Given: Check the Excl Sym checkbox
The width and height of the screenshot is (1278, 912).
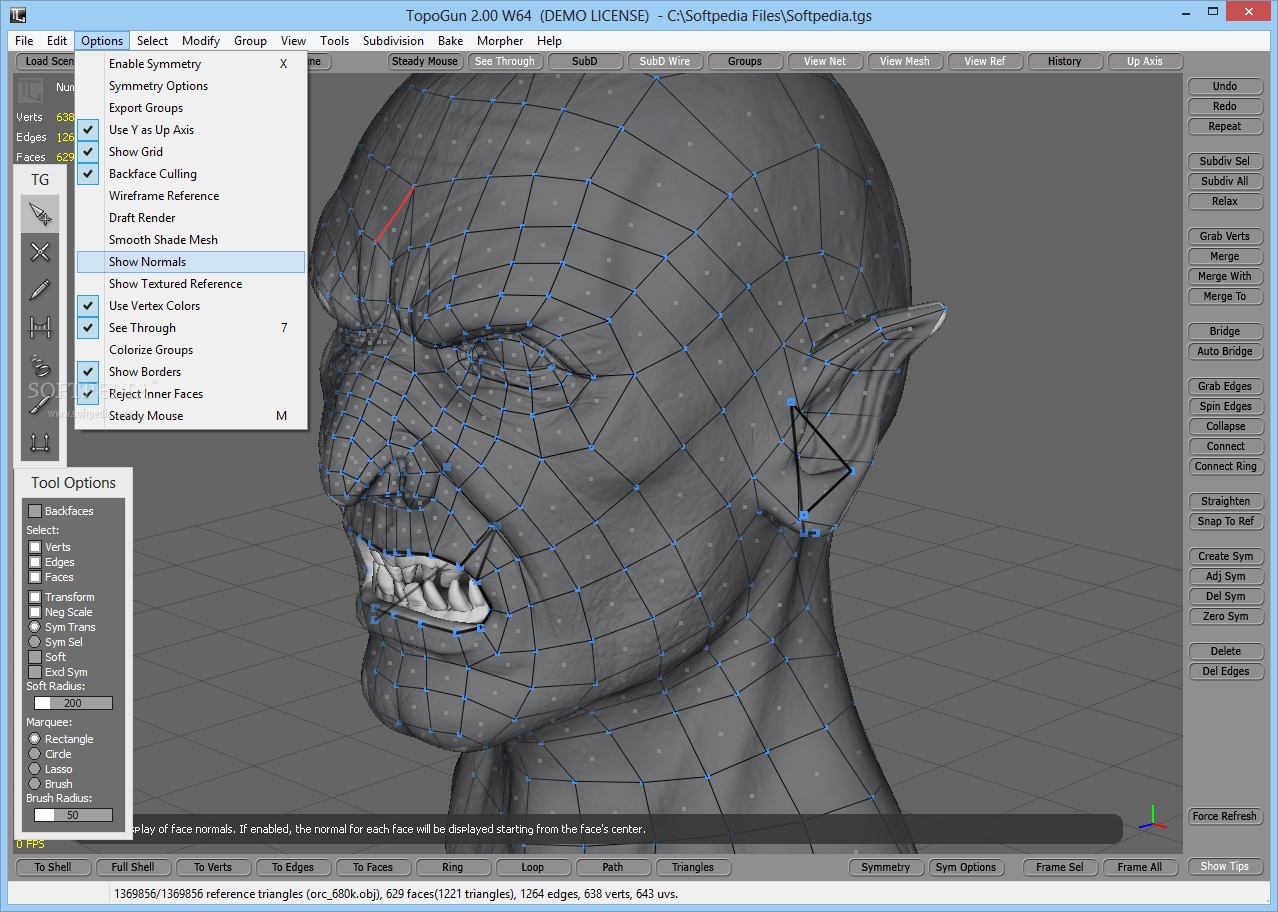Looking at the screenshot, I should point(35,672).
